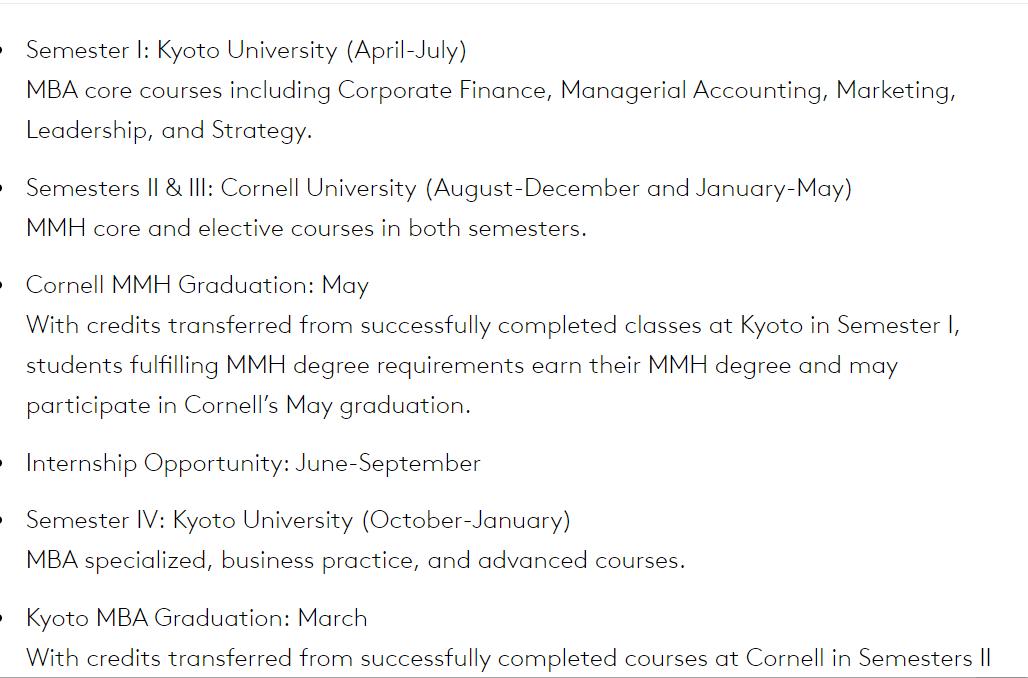Click the phrase "Managerial Accounting"

pos(693,90)
